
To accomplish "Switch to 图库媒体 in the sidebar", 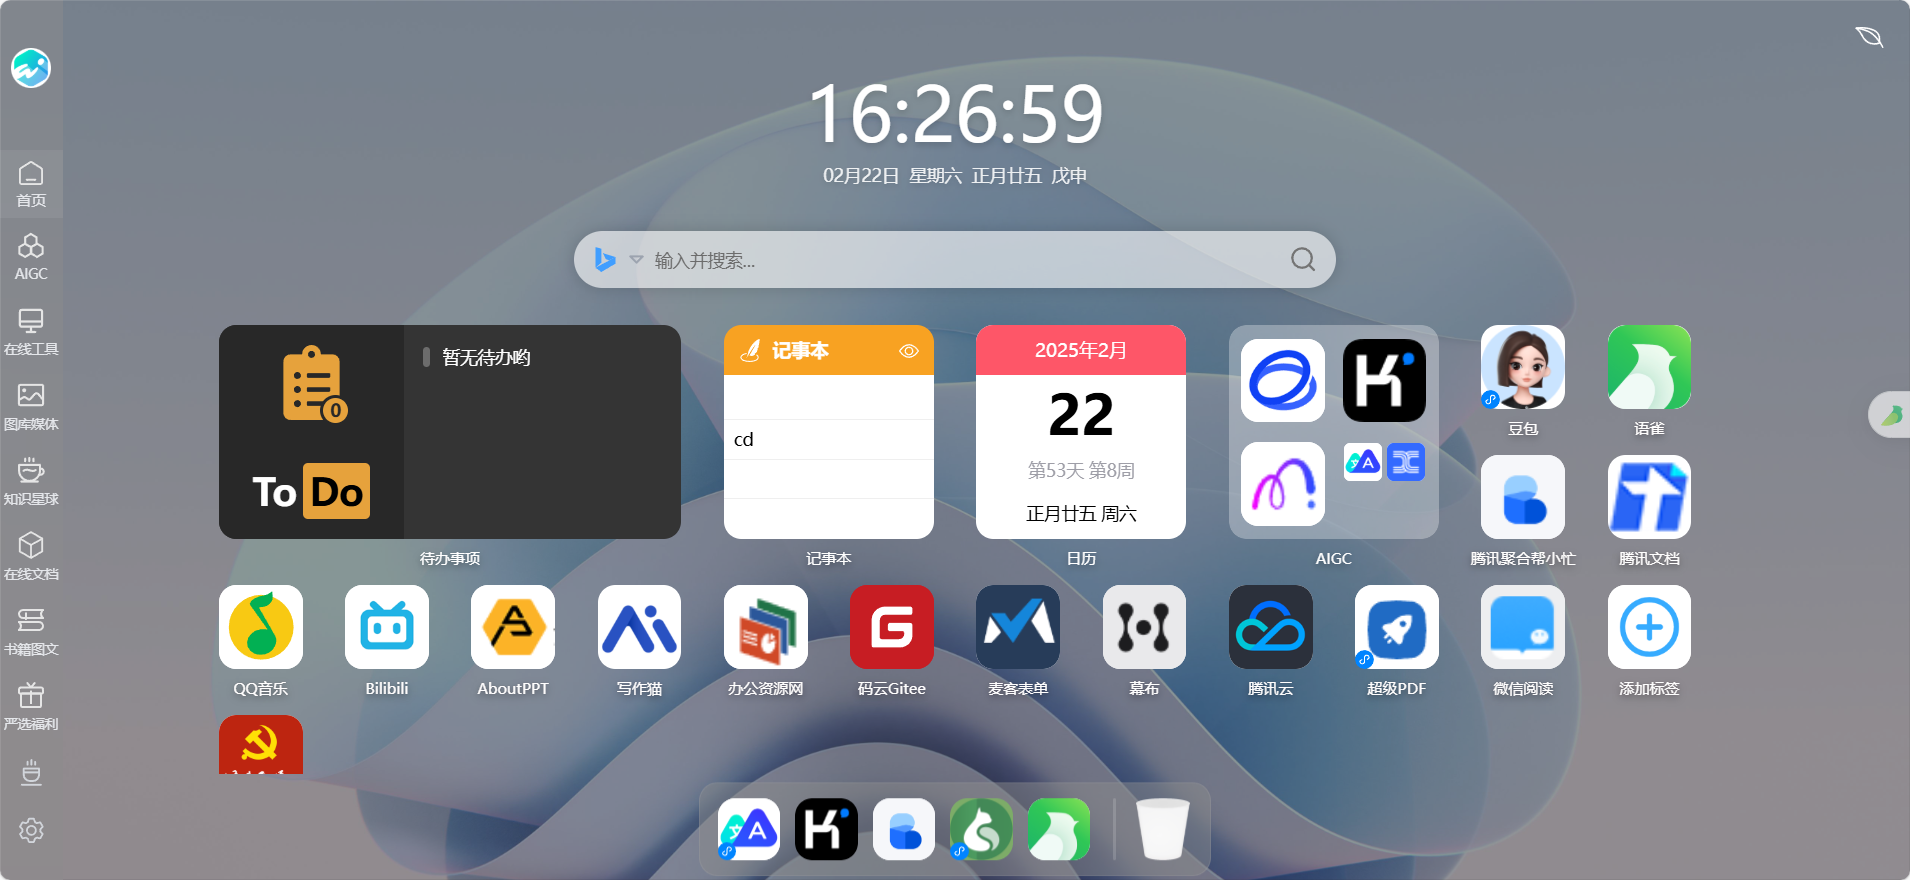I will [x=31, y=407].
